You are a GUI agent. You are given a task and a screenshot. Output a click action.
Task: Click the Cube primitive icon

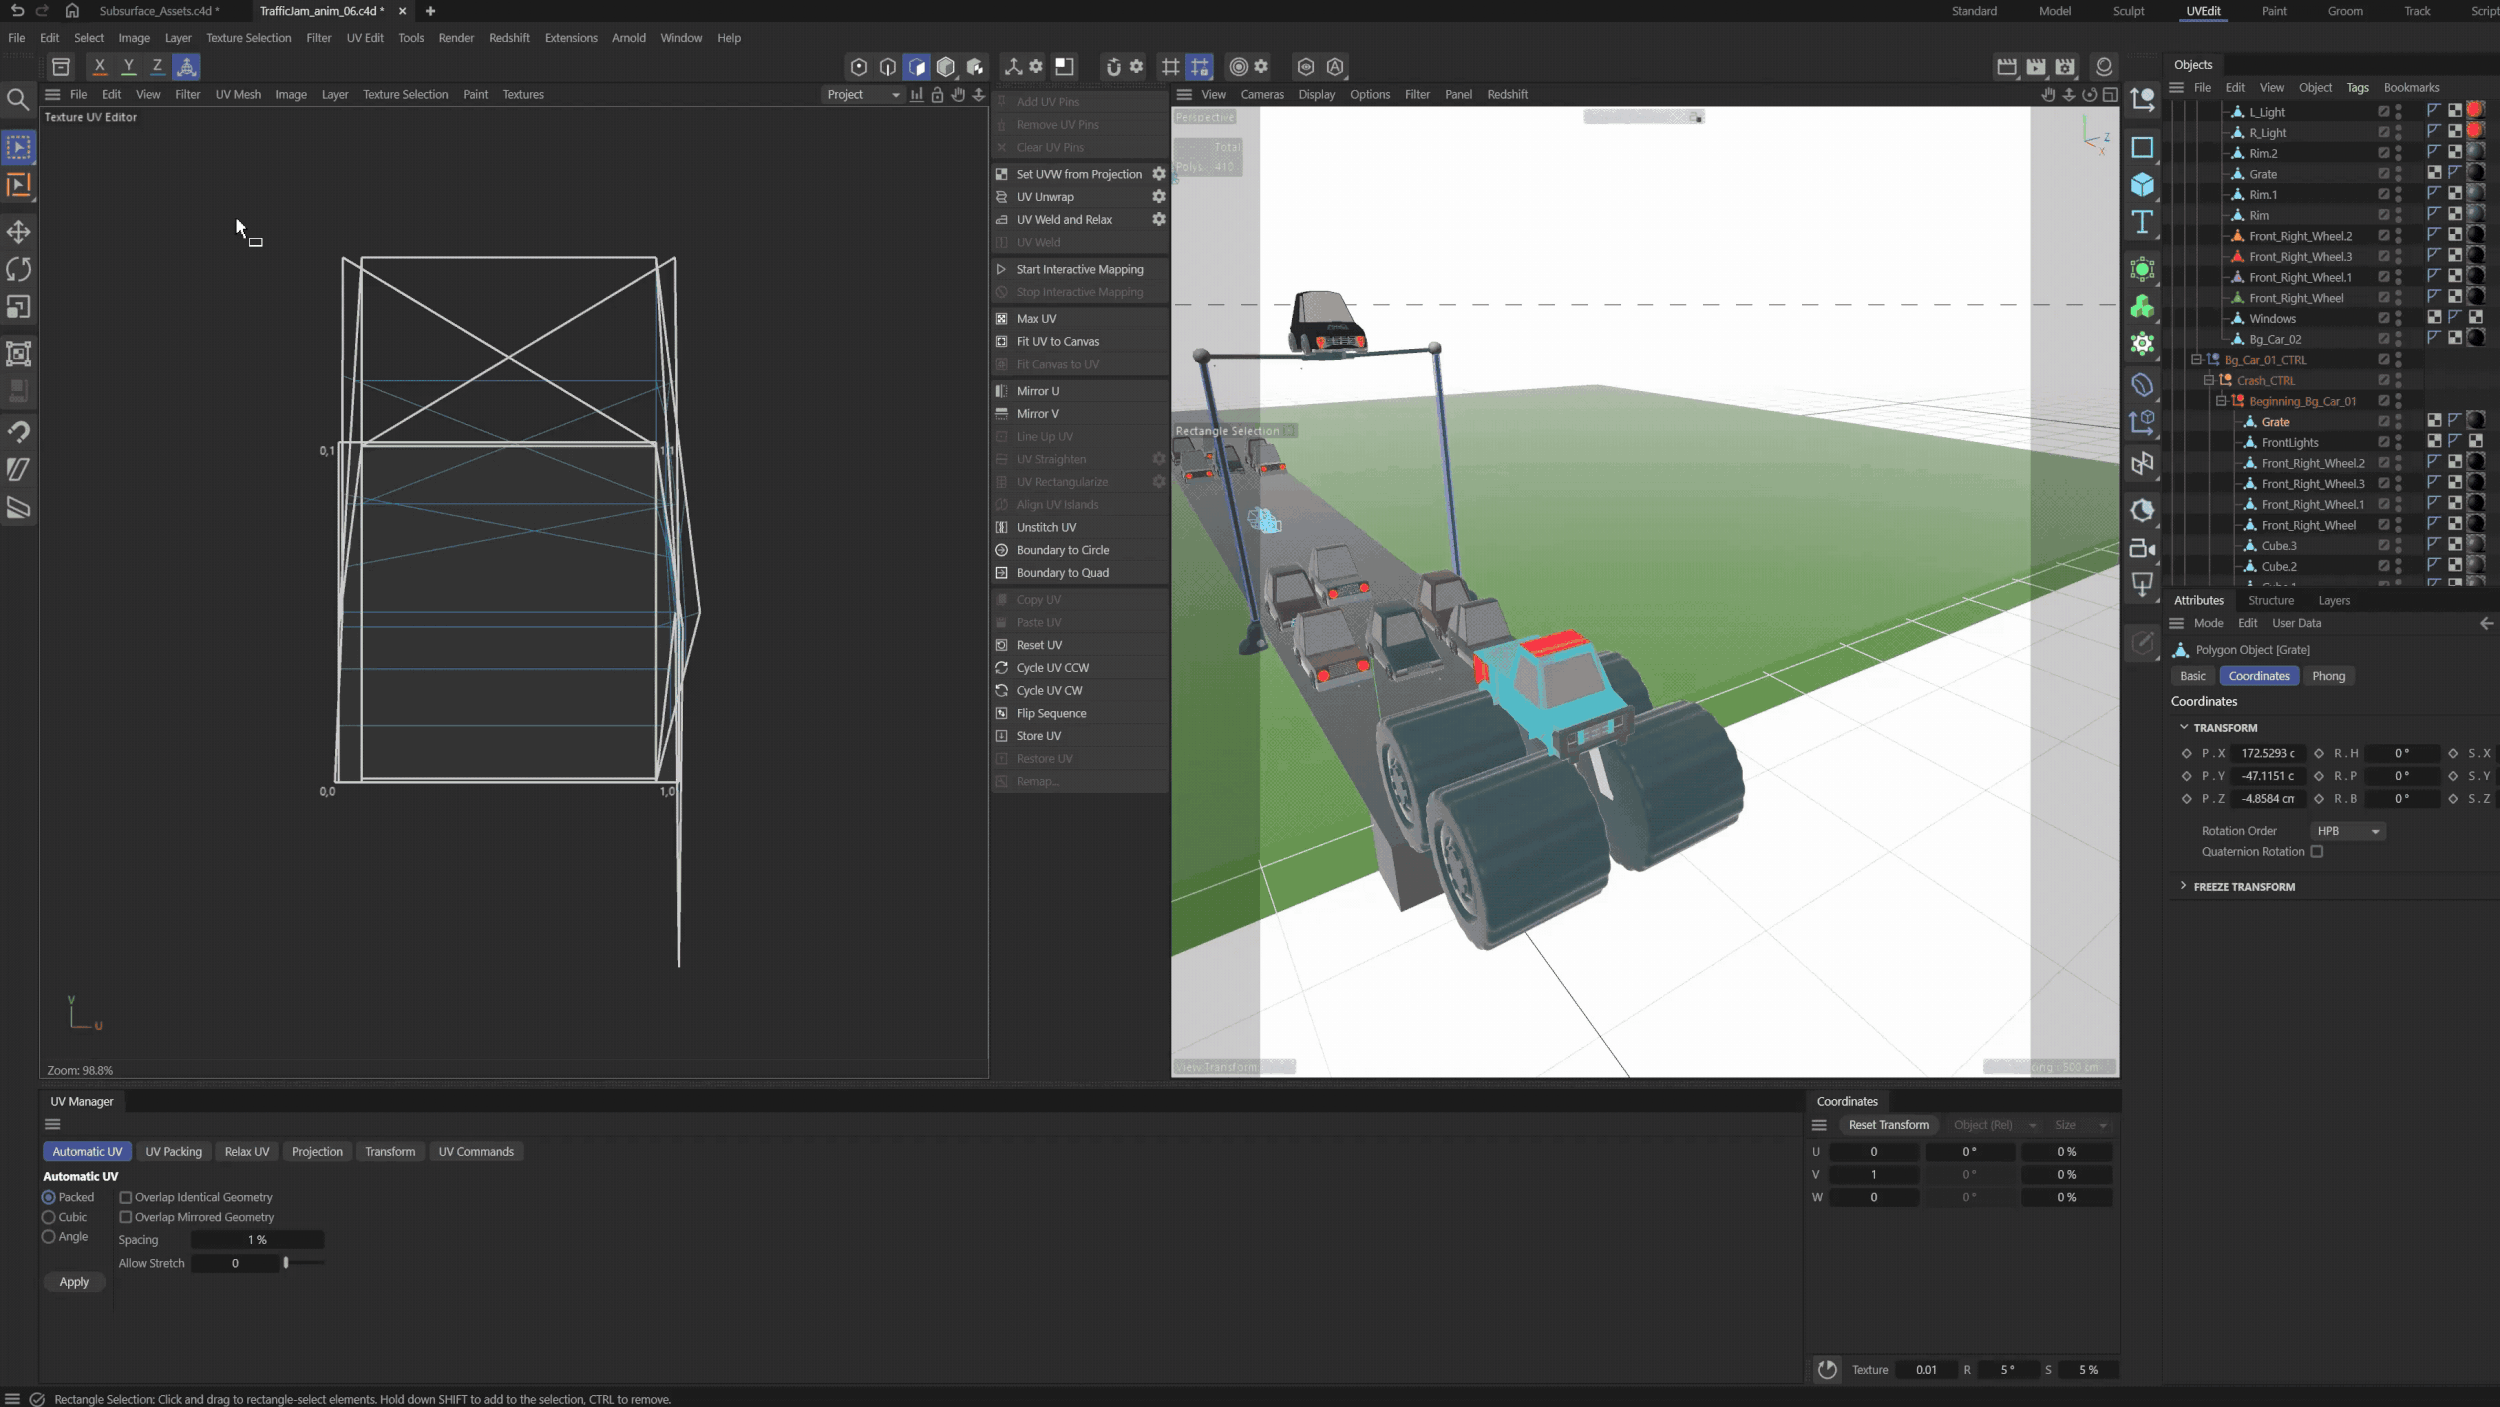click(x=2142, y=185)
